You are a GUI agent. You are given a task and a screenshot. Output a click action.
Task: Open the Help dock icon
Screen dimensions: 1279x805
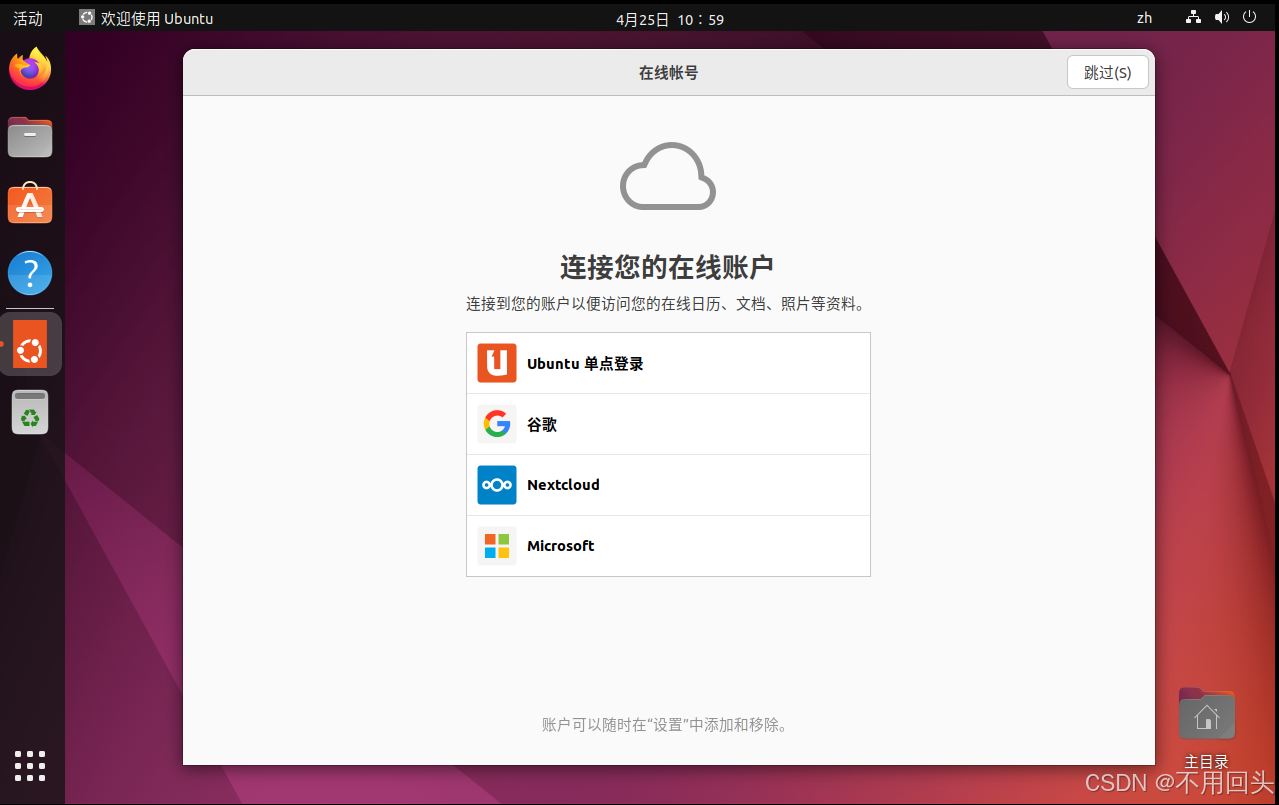[x=30, y=273]
